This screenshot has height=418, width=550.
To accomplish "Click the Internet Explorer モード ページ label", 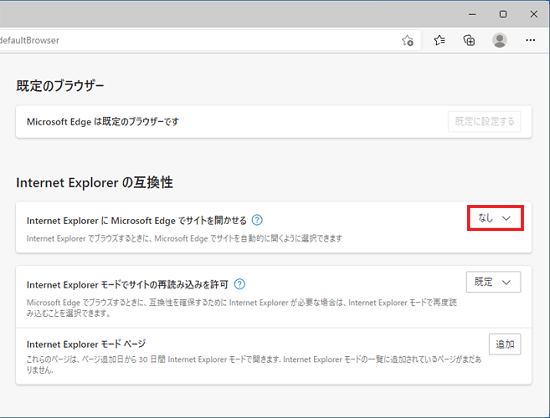I will 86,344.
